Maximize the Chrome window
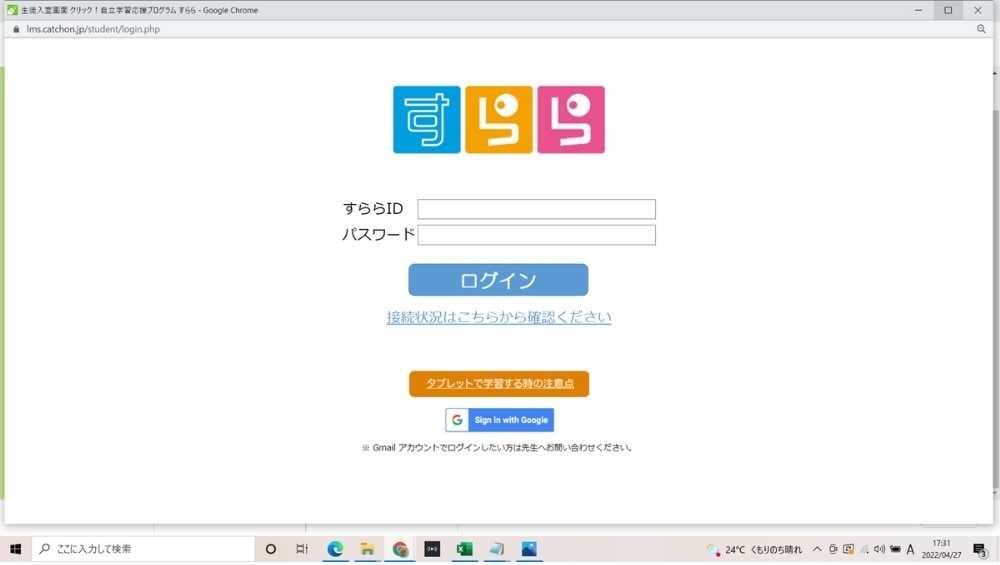The width and height of the screenshot is (1000, 565). (948, 10)
